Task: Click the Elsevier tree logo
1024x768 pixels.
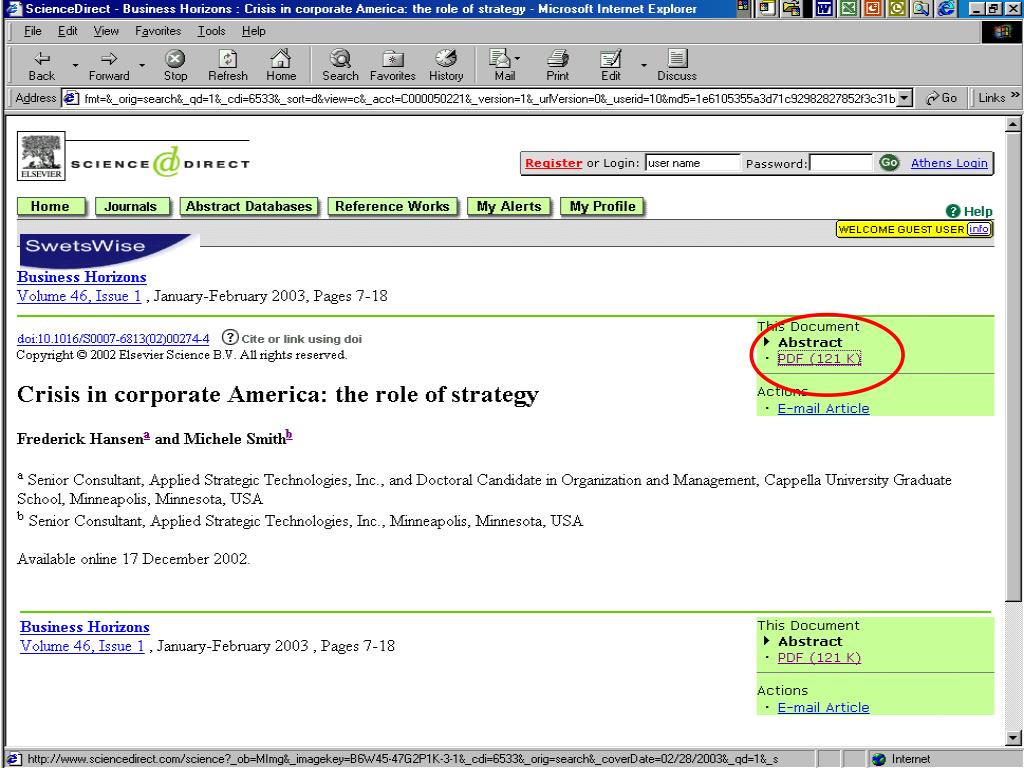Action: [41, 155]
